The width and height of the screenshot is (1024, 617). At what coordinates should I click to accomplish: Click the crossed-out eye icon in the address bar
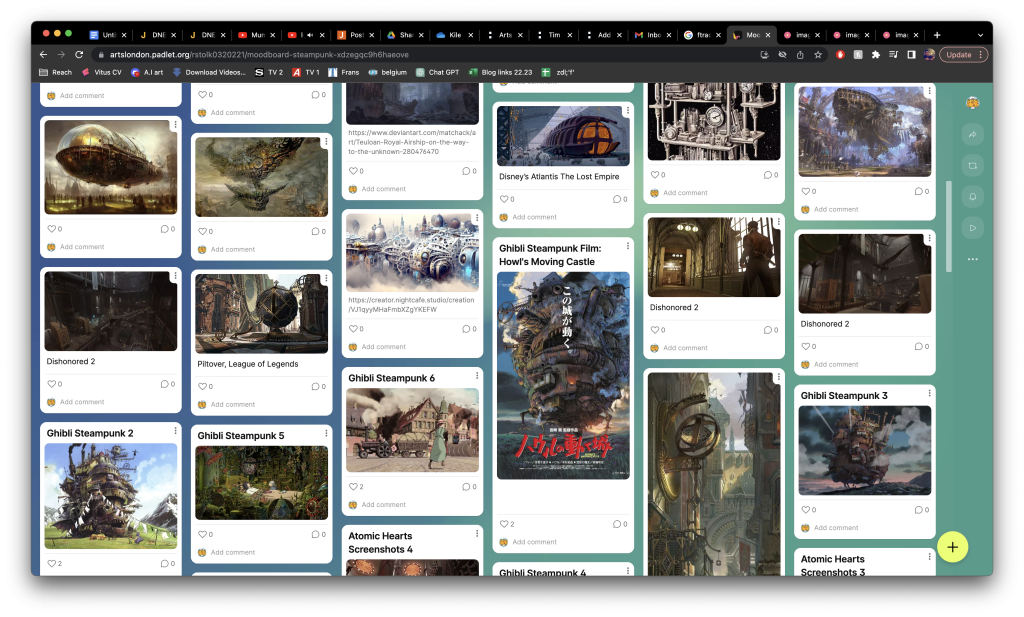[782, 55]
